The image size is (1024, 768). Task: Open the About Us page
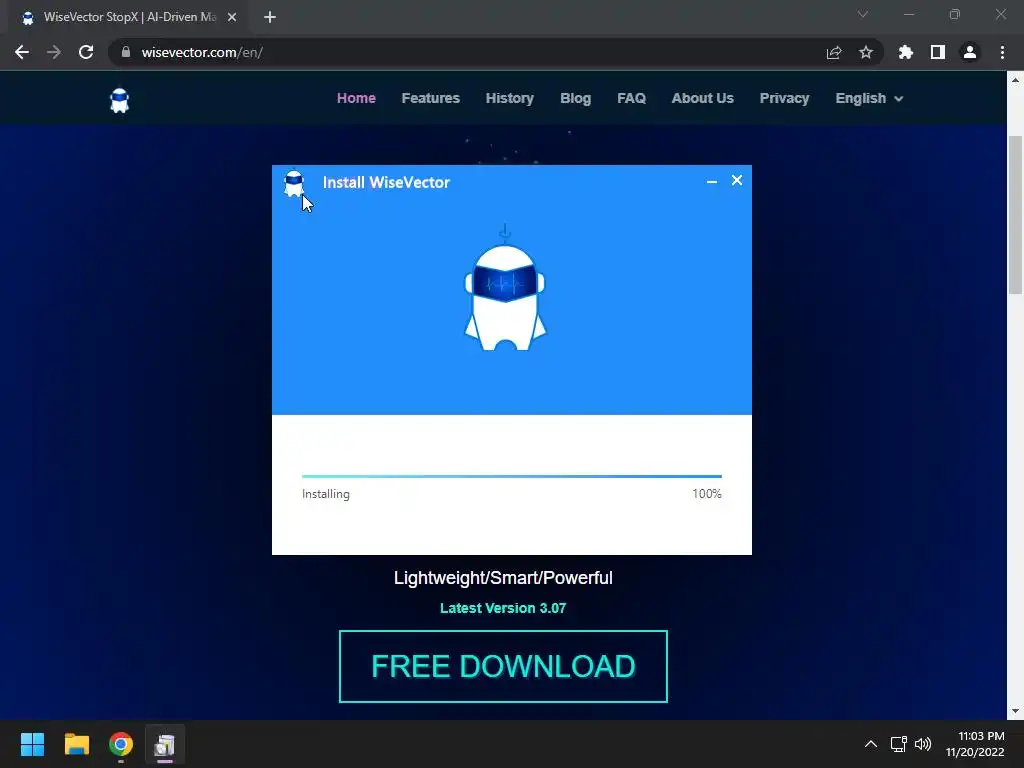703,98
